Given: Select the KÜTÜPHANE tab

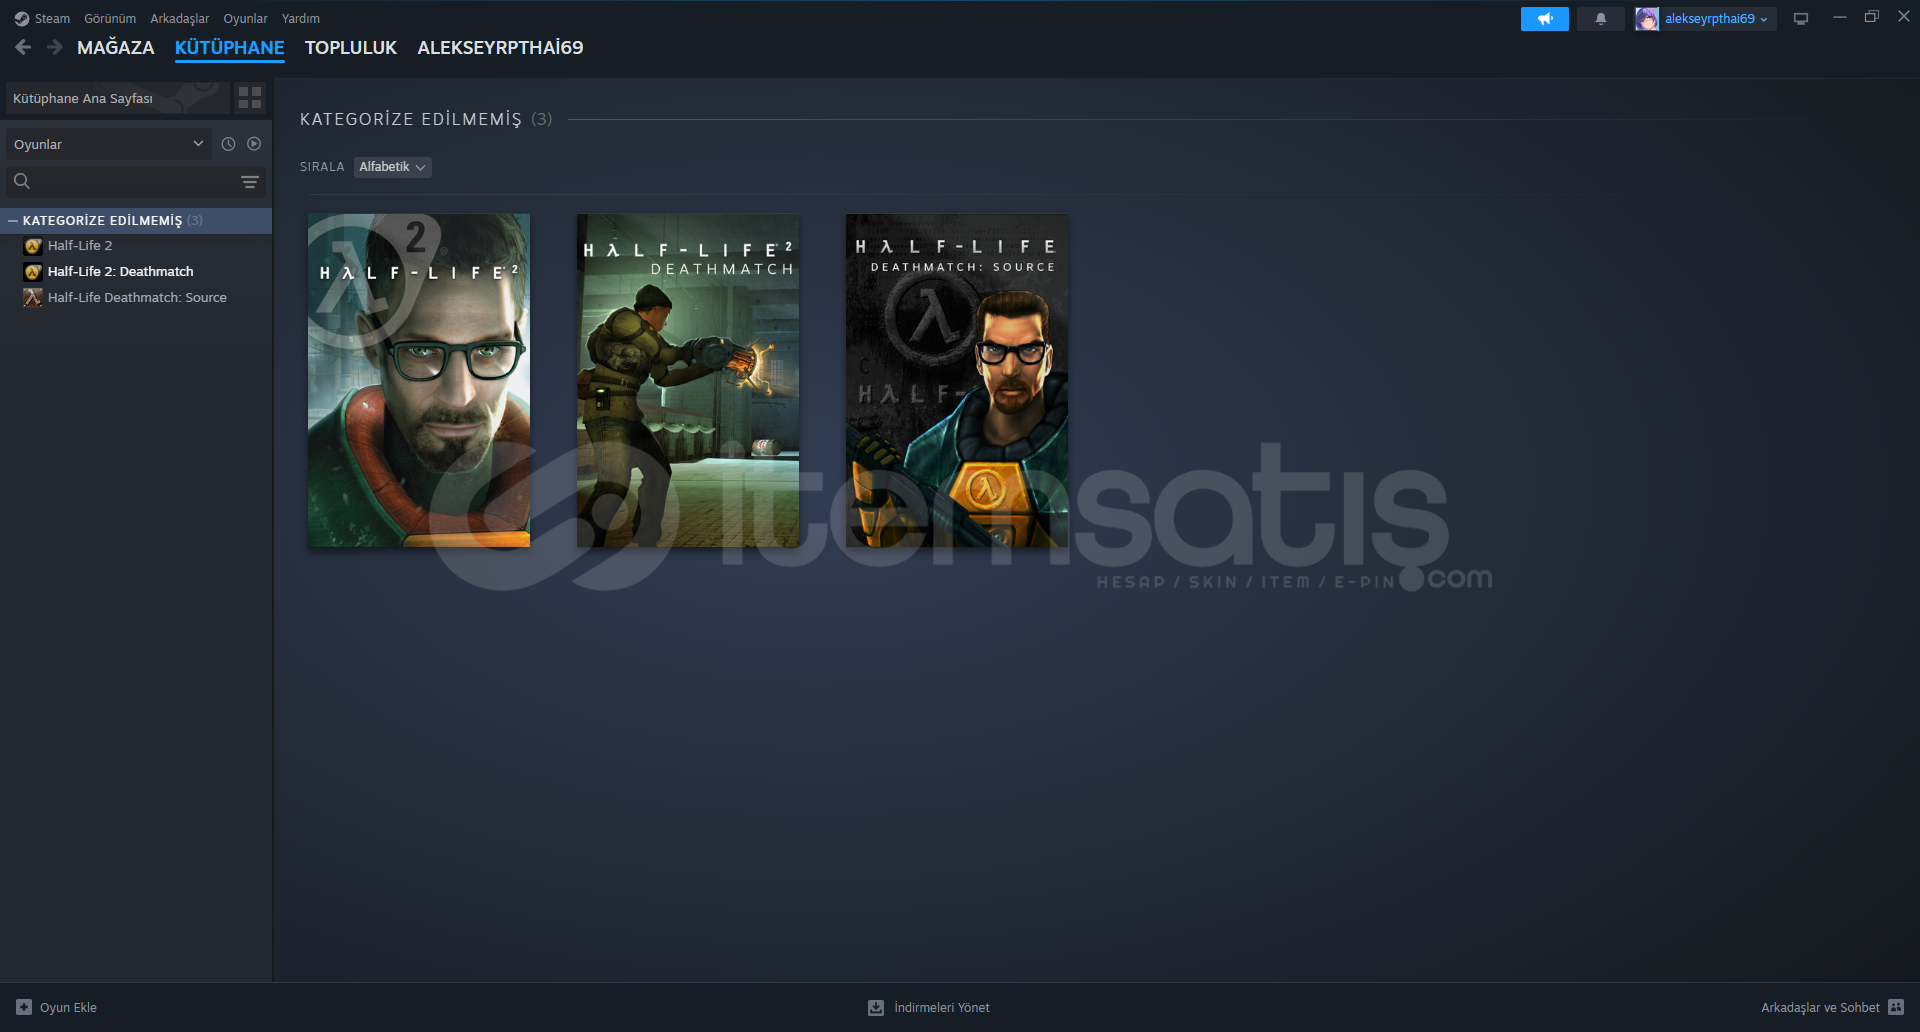Looking at the screenshot, I should [x=230, y=47].
